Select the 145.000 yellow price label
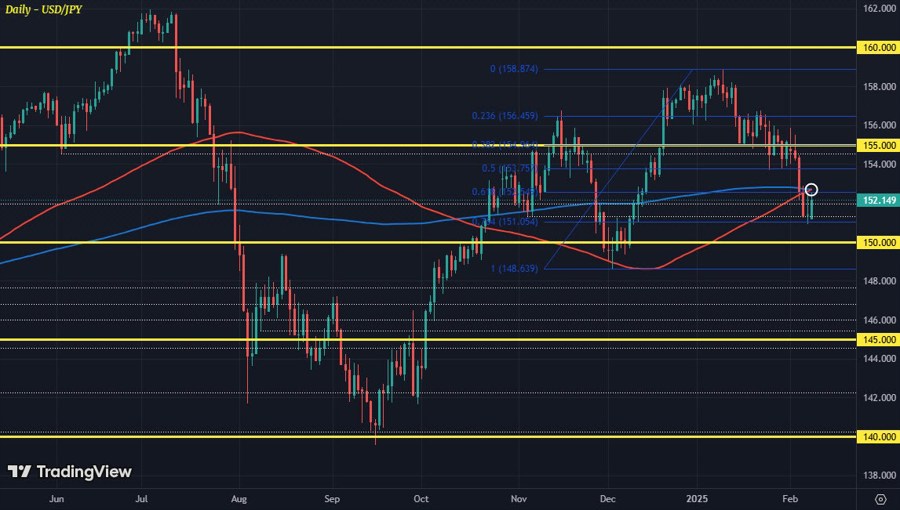 [878, 340]
